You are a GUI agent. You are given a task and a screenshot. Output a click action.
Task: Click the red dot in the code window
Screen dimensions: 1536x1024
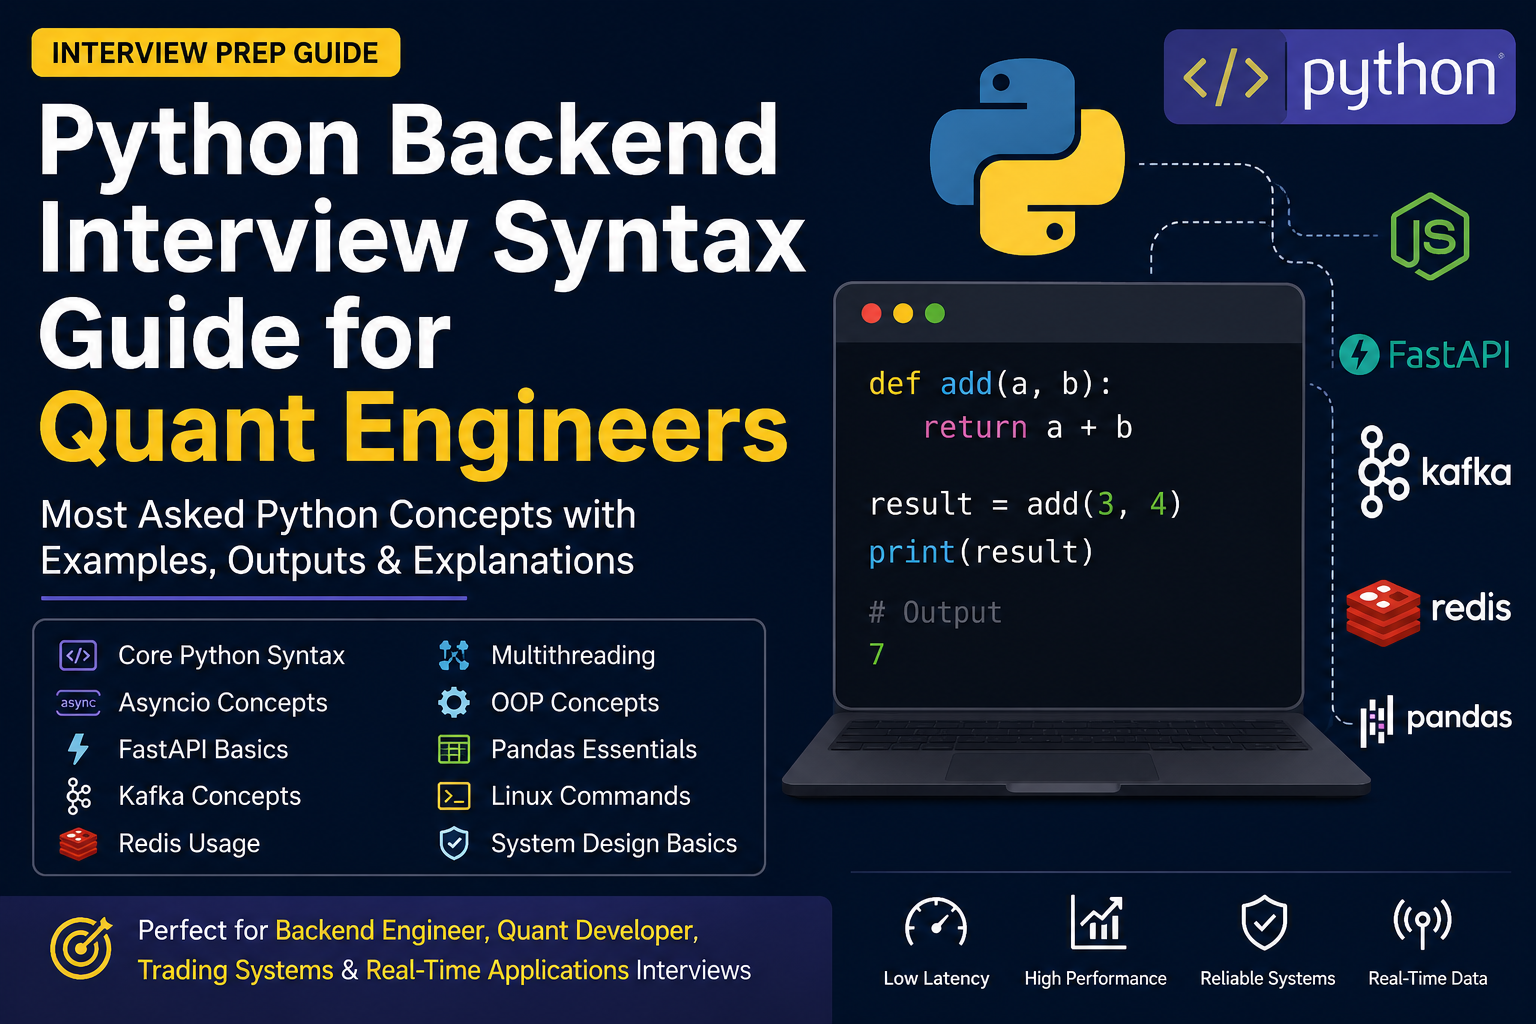tap(871, 314)
